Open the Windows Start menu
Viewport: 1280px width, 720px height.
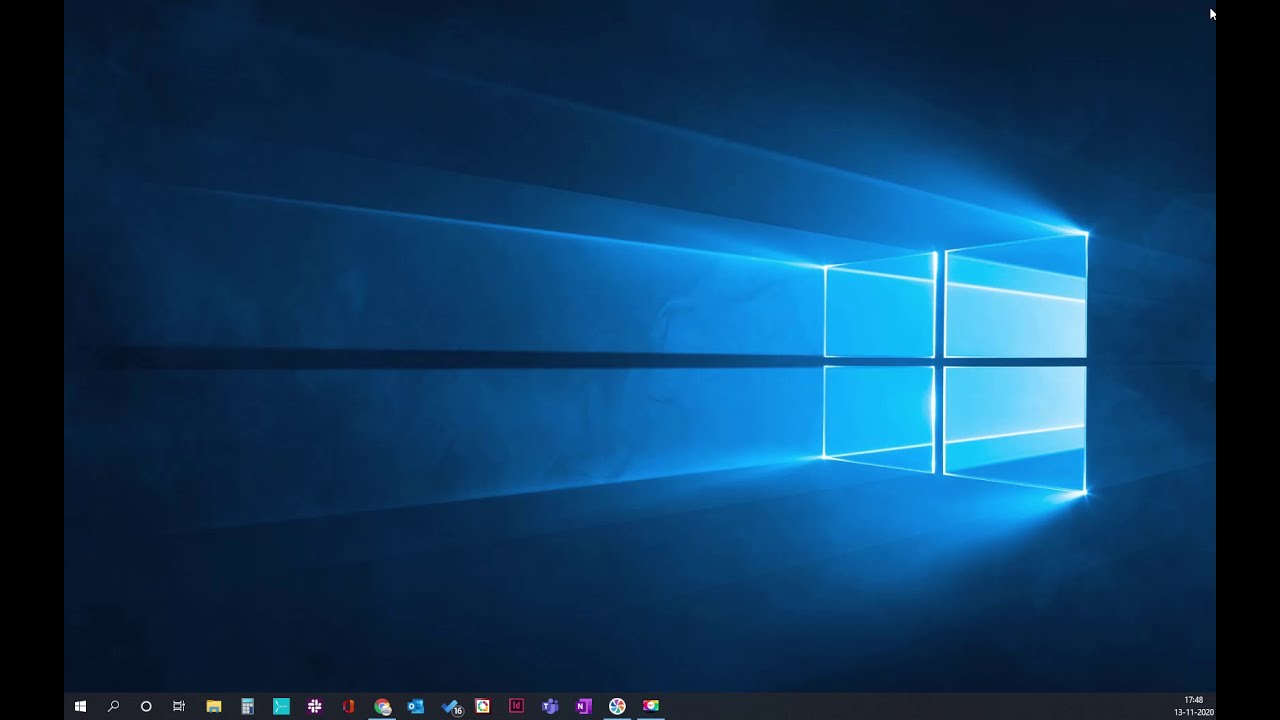(80, 706)
